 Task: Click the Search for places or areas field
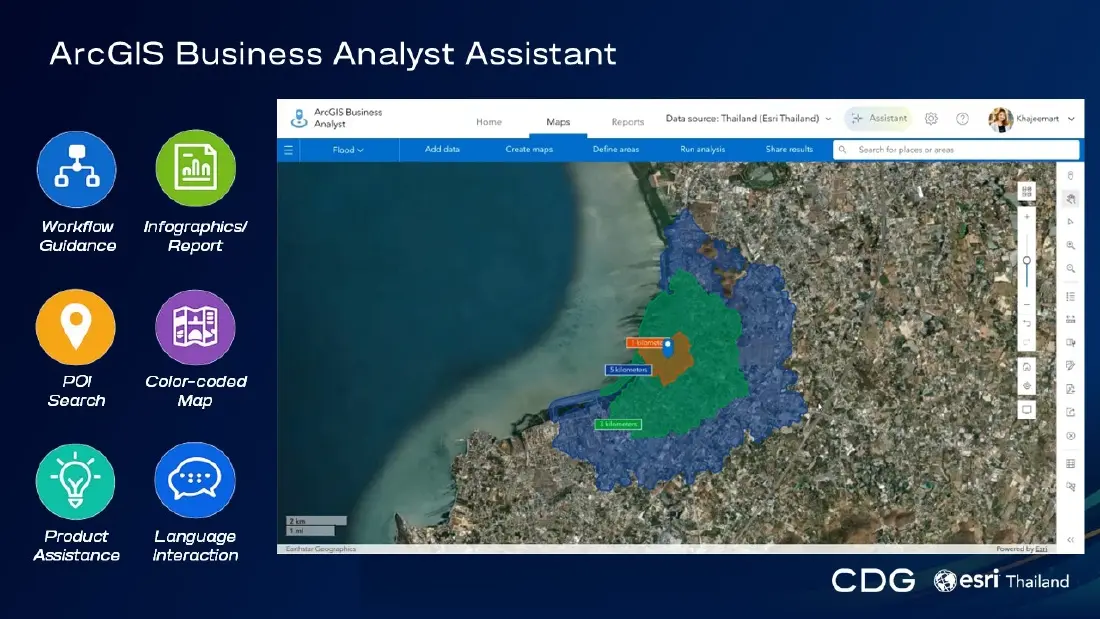point(955,149)
